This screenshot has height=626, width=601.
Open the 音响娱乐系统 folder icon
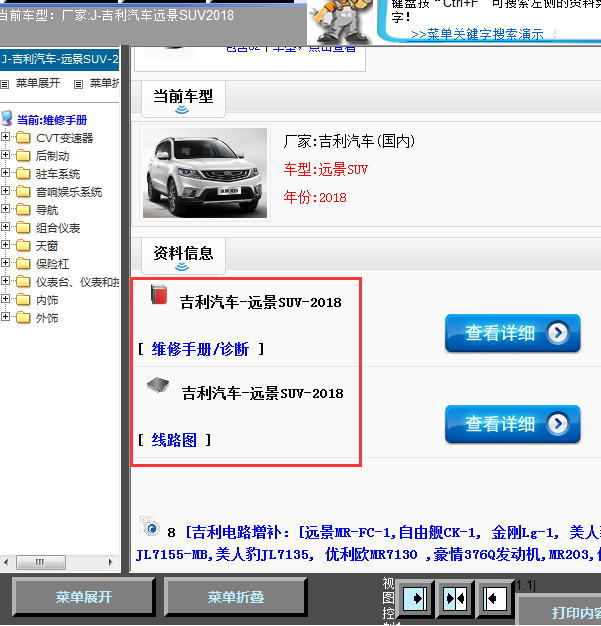tap(23, 192)
